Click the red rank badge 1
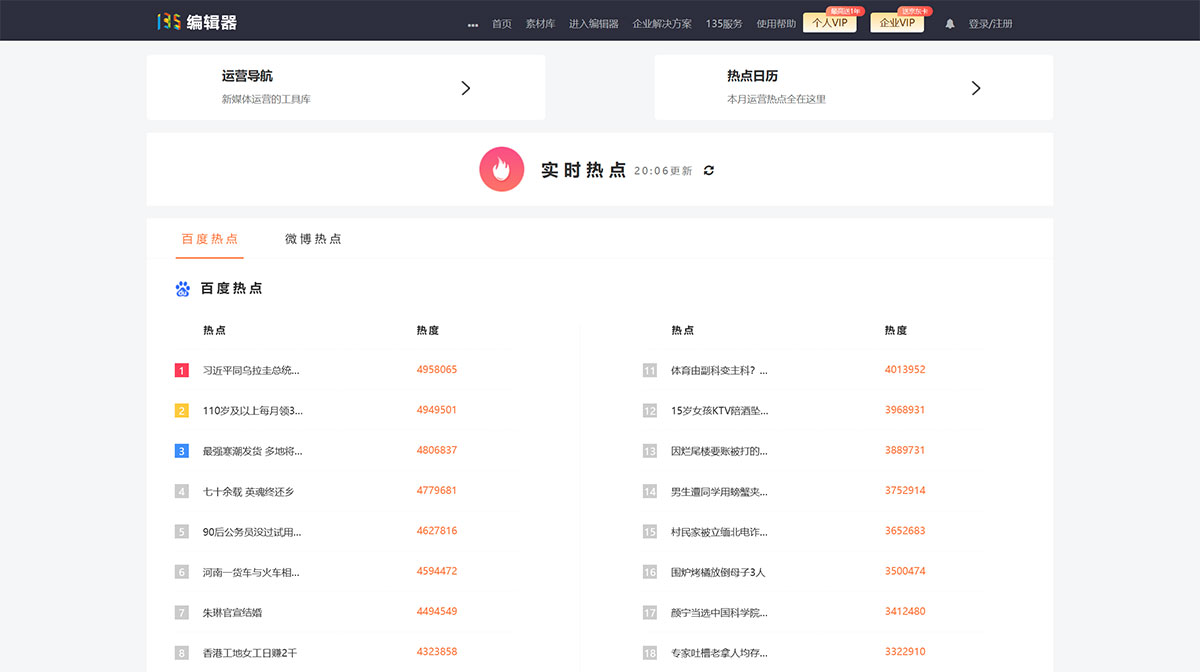The width and height of the screenshot is (1200, 672). click(x=181, y=369)
